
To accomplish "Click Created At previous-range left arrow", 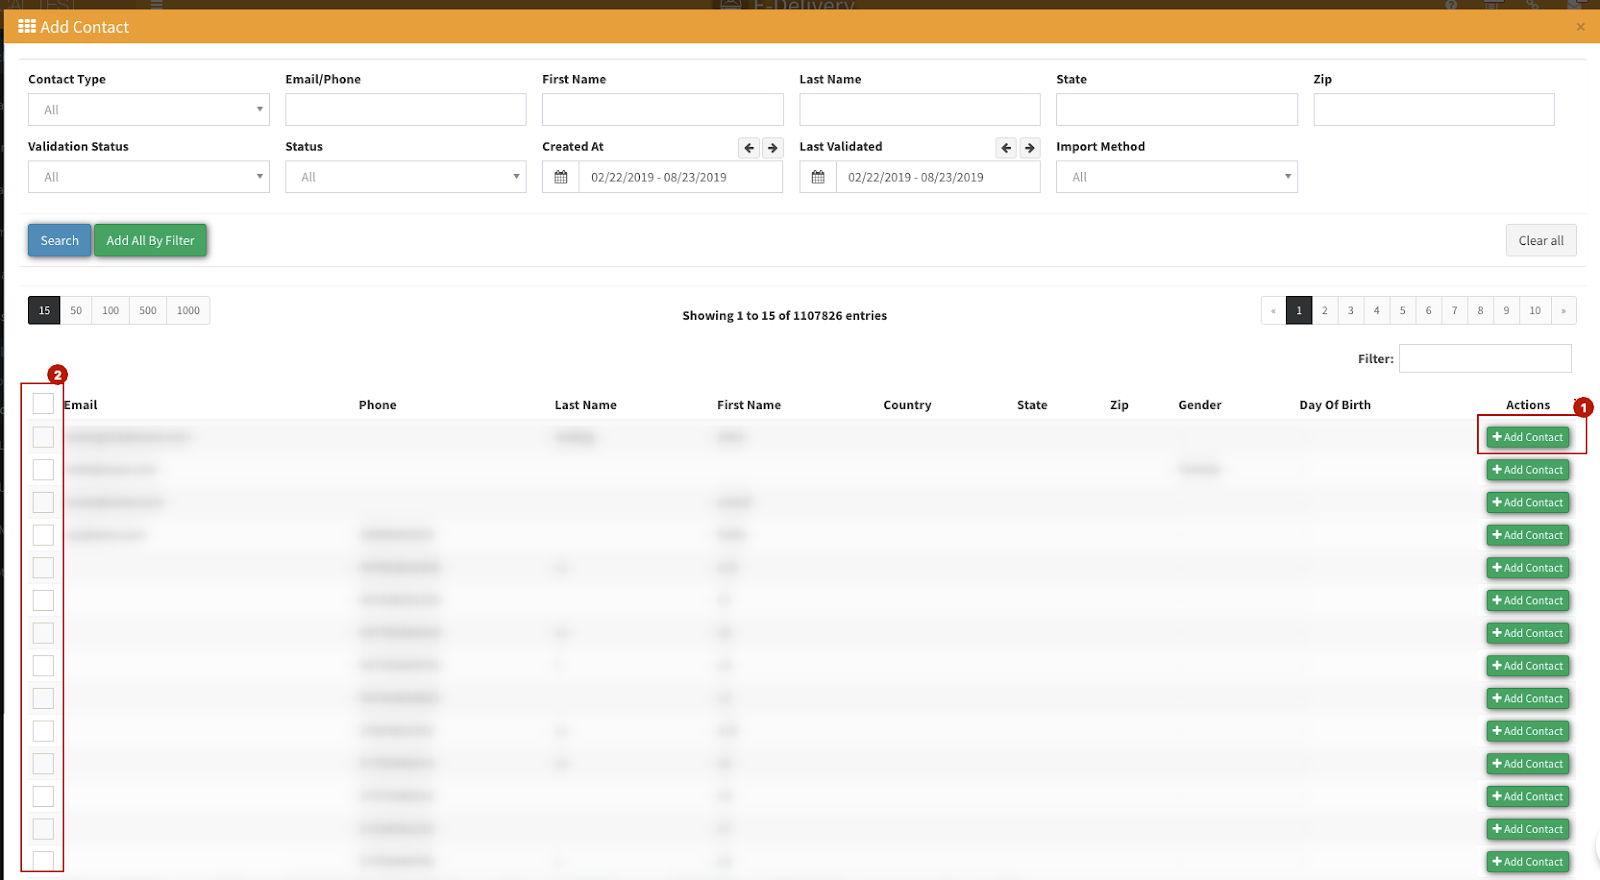I will click(x=749, y=148).
